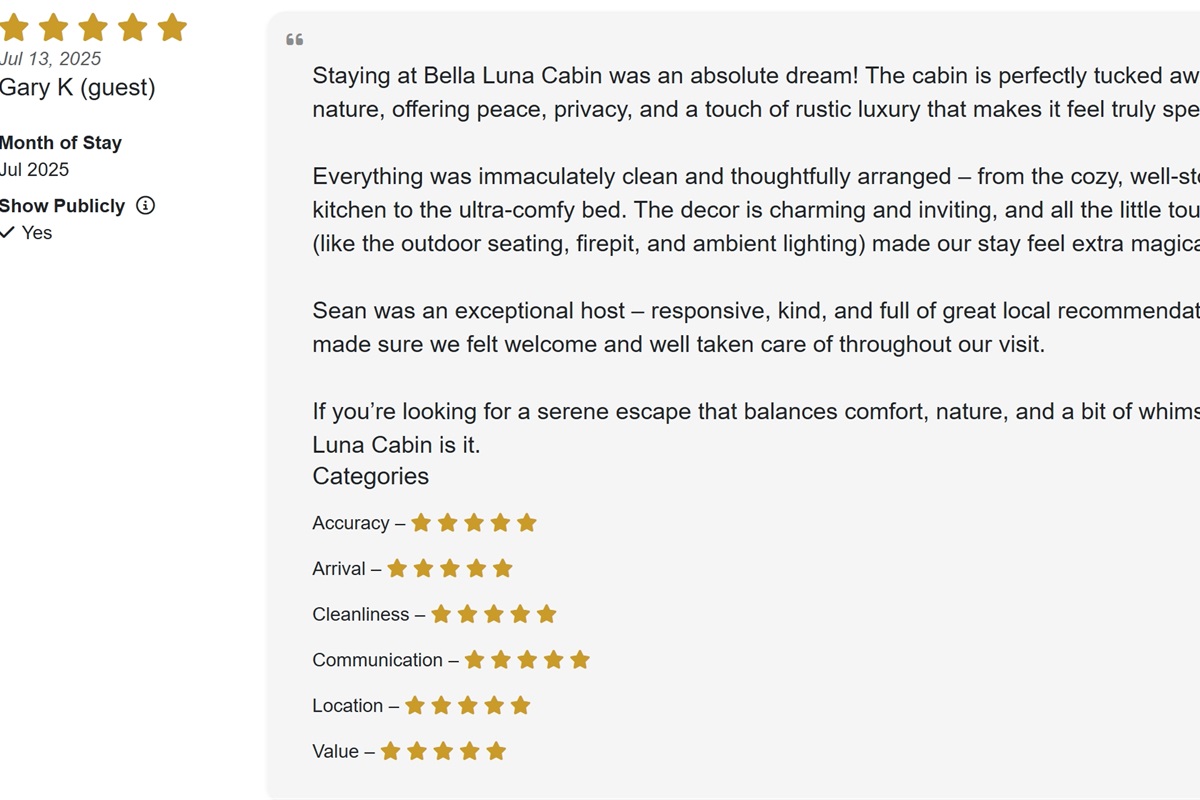Click the opening quotation mark icon
The height and width of the screenshot is (800, 1200).
(x=294, y=40)
